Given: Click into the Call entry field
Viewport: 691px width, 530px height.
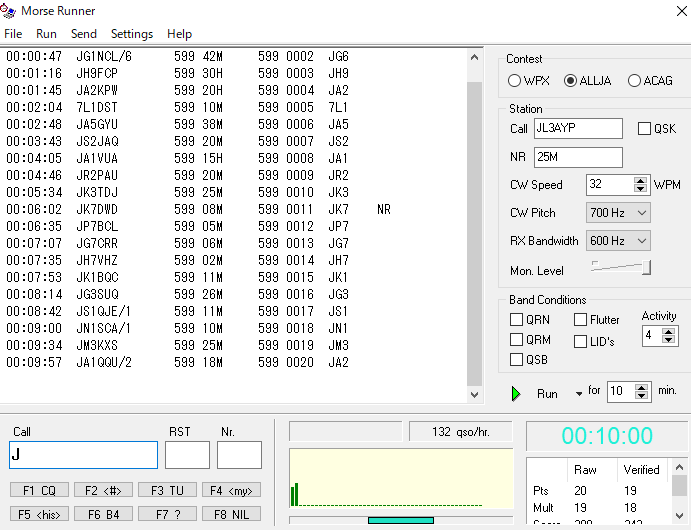Looking at the screenshot, I should point(83,455).
